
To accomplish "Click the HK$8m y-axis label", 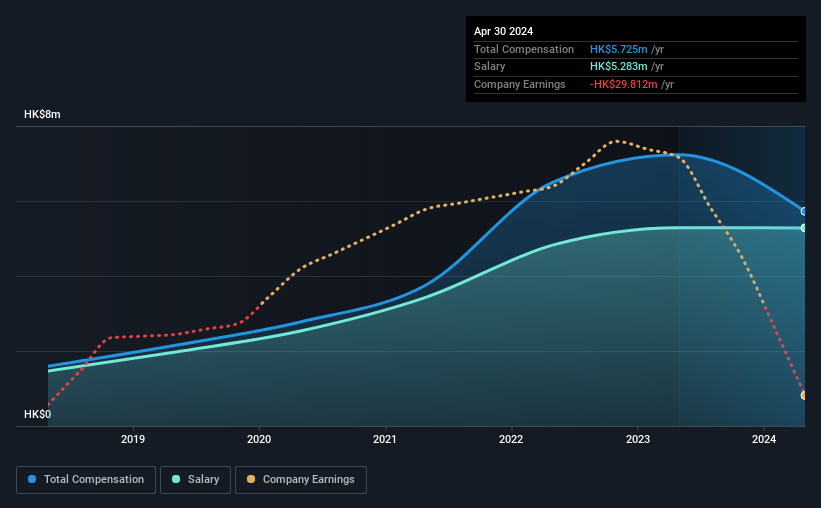I will click(x=42, y=114).
